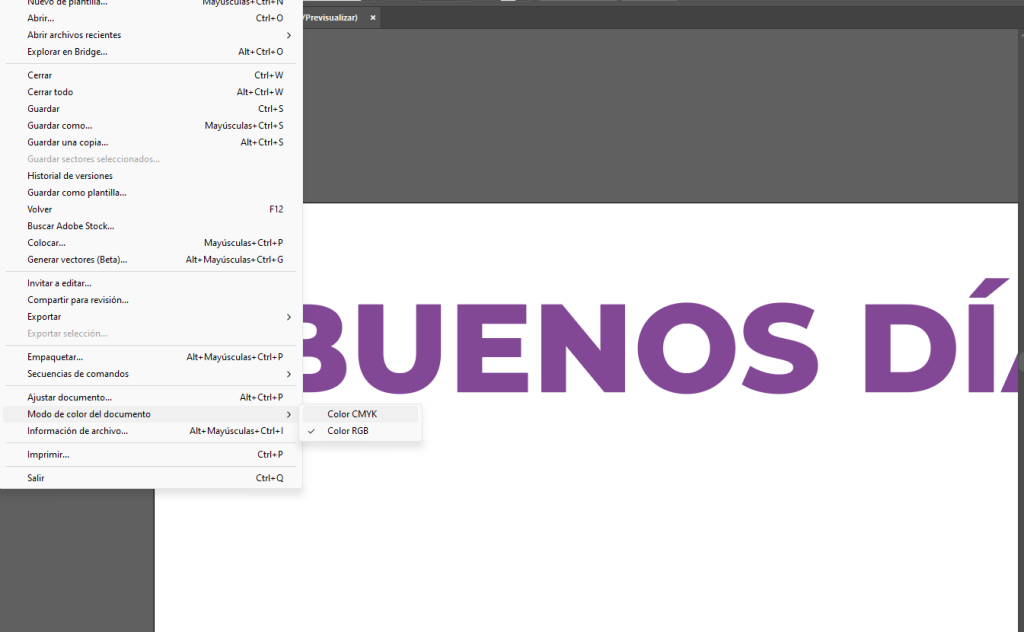Open Ajustar documento...
This screenshot has width=1024, height=632.
click(x=151, y=398)
